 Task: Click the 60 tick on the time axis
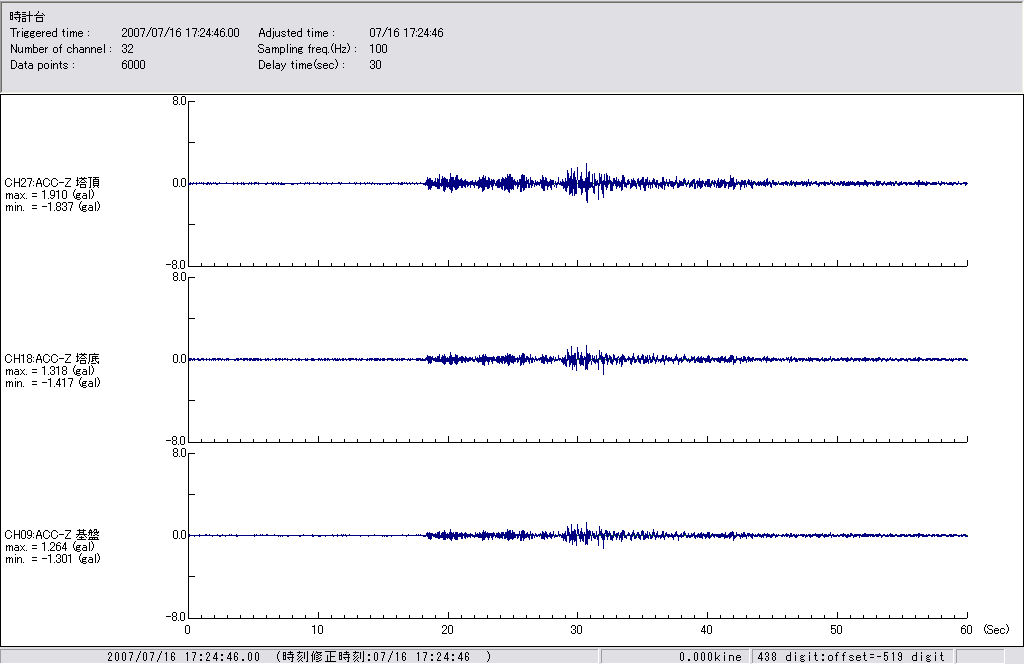pyautogui.click(x=966, y=630)
